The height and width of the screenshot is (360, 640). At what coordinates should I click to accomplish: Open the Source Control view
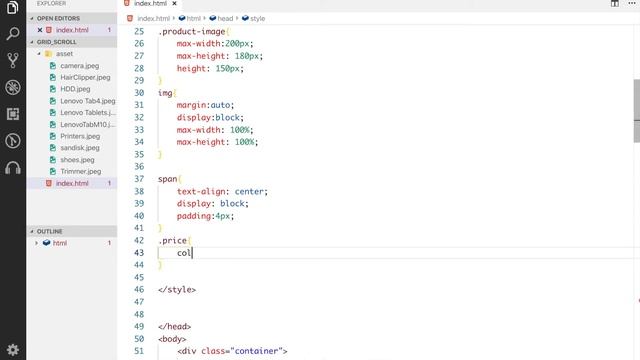[13, 60]
